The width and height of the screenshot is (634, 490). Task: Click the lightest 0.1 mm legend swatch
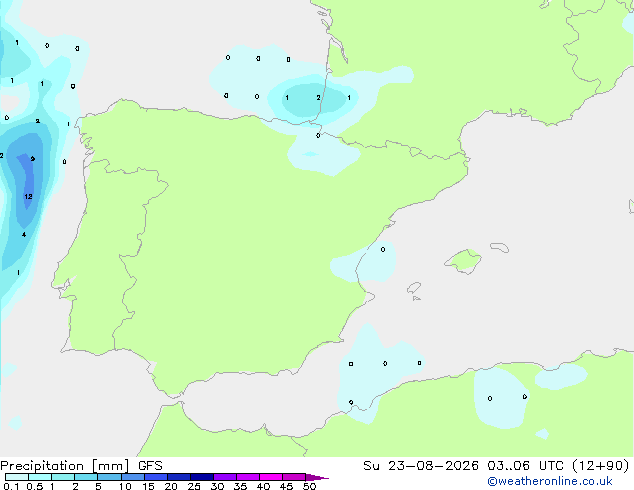[x=17, y=477]
